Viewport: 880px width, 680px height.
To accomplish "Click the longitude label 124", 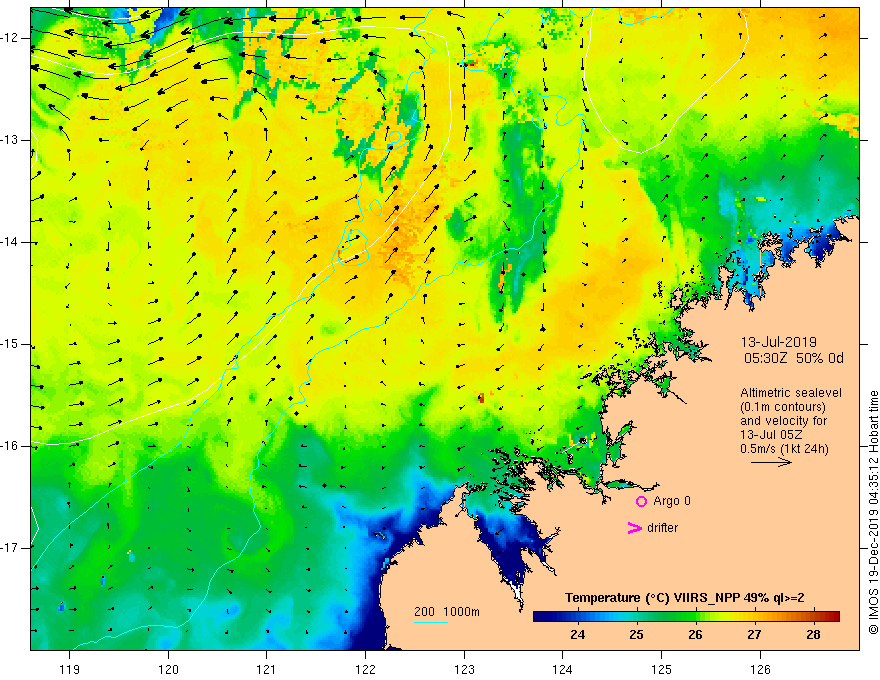I will click(563, 669).
